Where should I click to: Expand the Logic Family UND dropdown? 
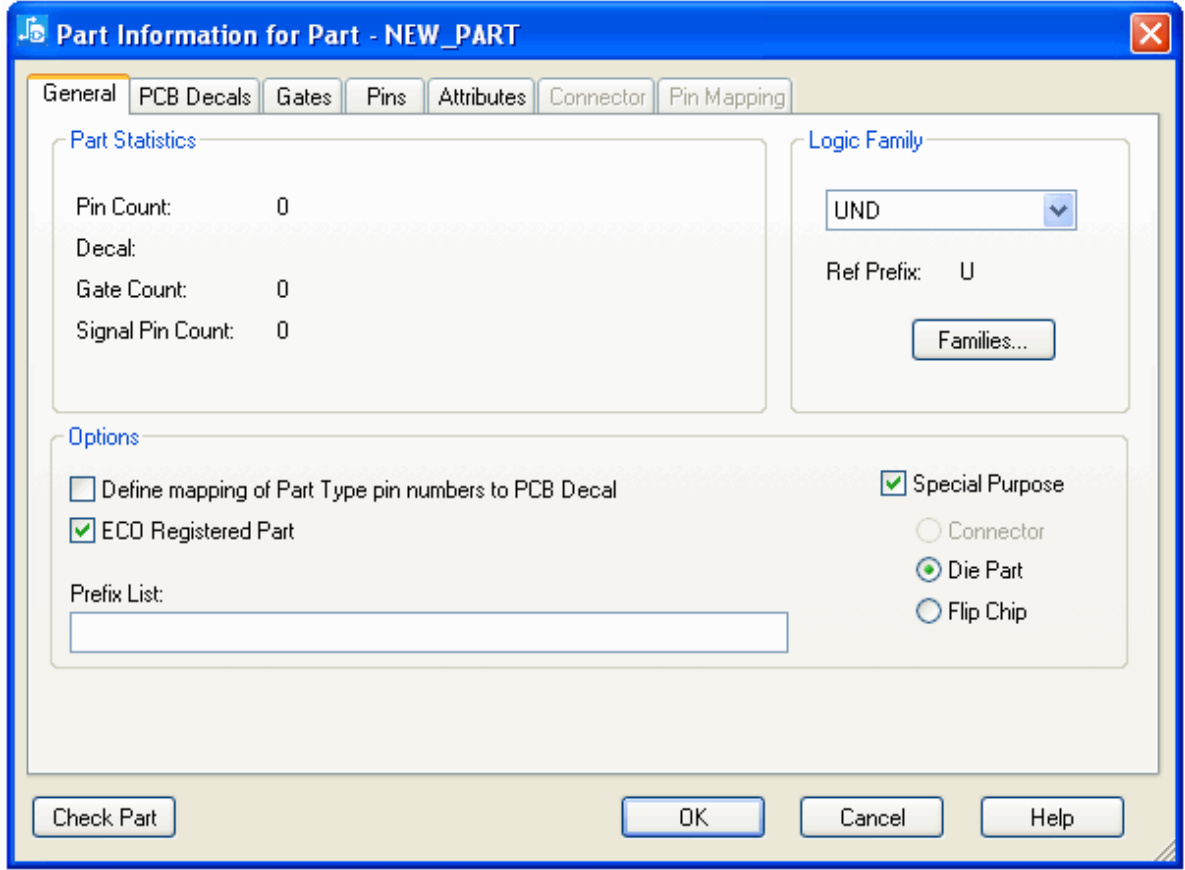coord(1058,211)
